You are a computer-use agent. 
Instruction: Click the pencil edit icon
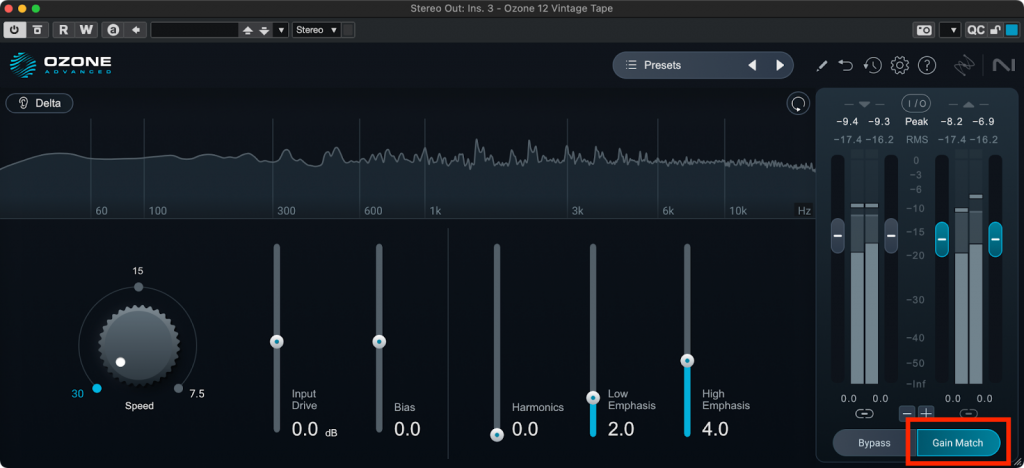821,66
